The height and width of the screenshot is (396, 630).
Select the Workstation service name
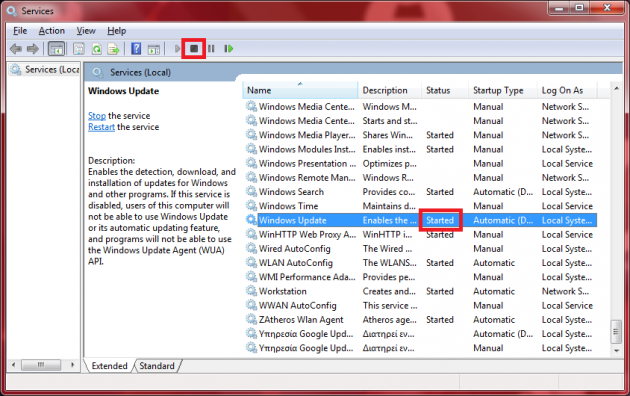(282, 291)
